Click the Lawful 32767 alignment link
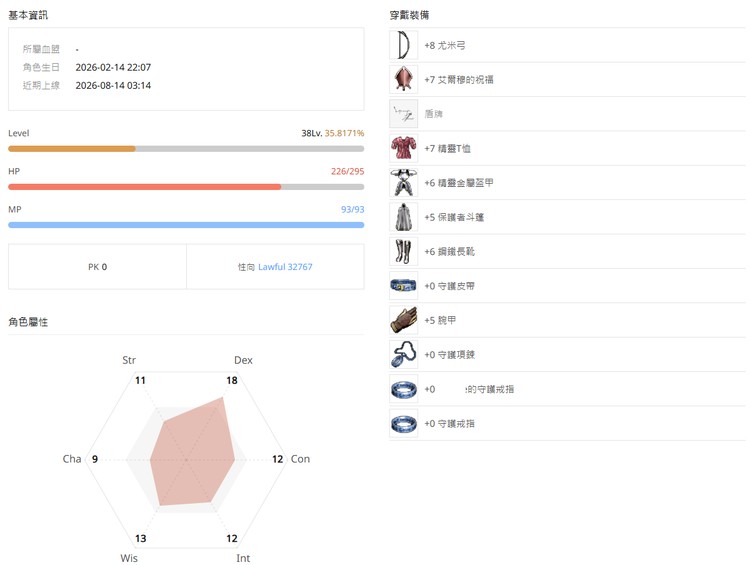The width and height of the screenshot is (750, 565). (285, 267)
